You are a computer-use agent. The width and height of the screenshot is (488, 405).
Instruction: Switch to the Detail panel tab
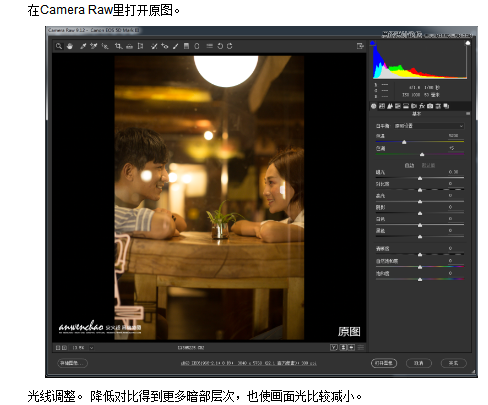point(390,106)
